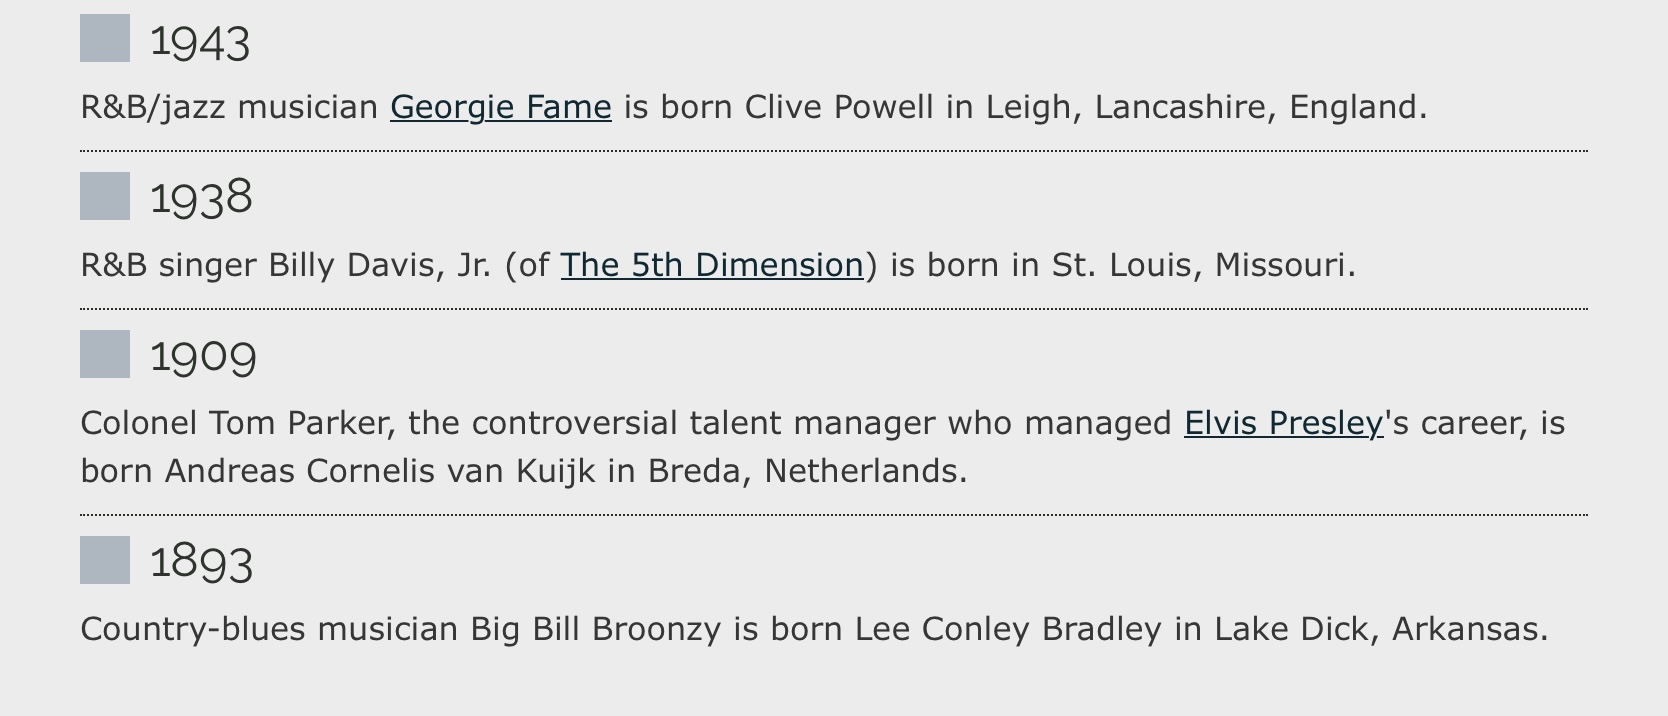Viewport: 1668px width, 716px height.
Task: Click the name Big Bill Broonzy
Action: pyautogui.click(x=596, y=629)
